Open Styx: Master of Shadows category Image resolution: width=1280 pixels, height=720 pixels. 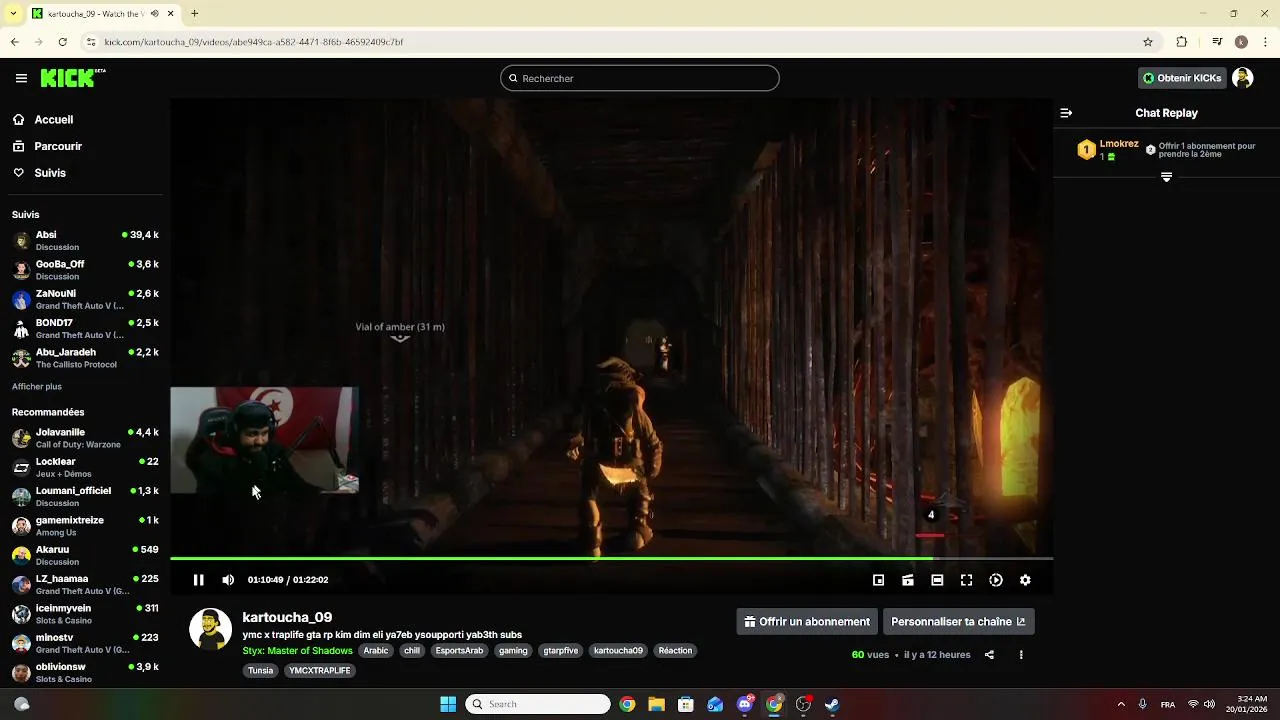(297, 650)
